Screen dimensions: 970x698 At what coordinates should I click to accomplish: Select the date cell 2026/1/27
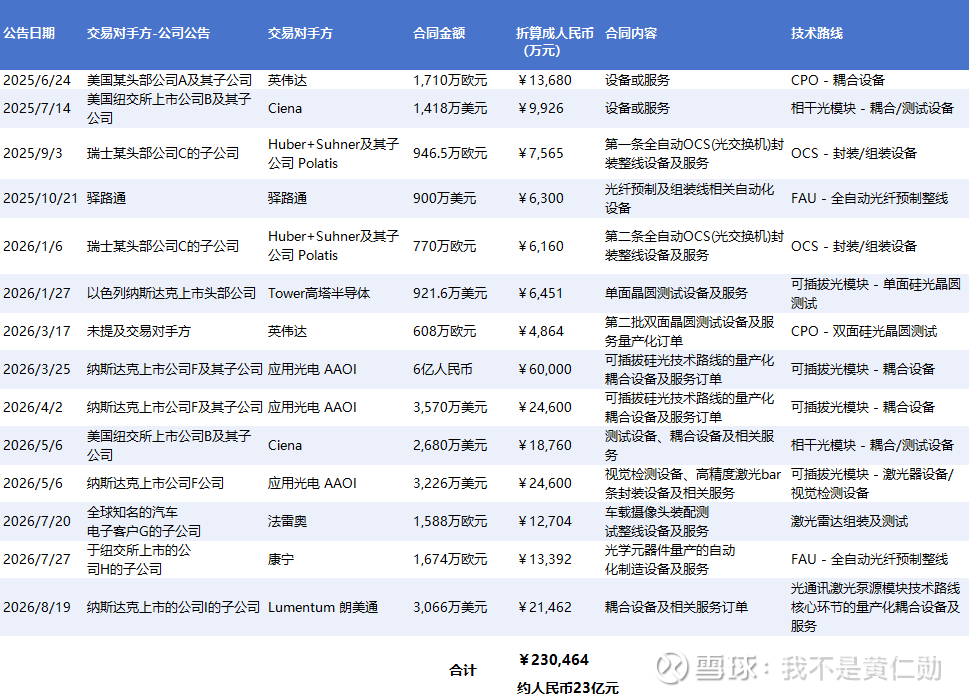tap(37, 293)
